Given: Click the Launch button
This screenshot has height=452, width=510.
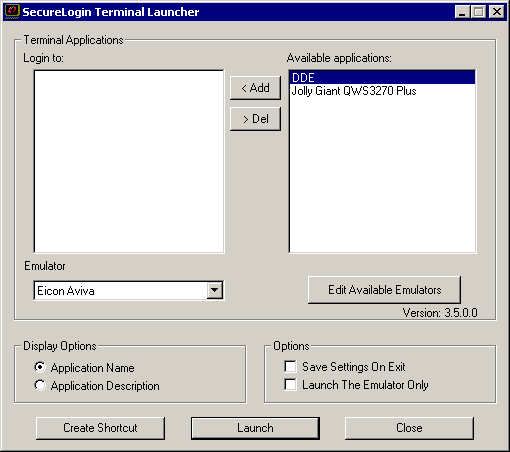Looking at the screenshot, I should (x=255, y=428).
